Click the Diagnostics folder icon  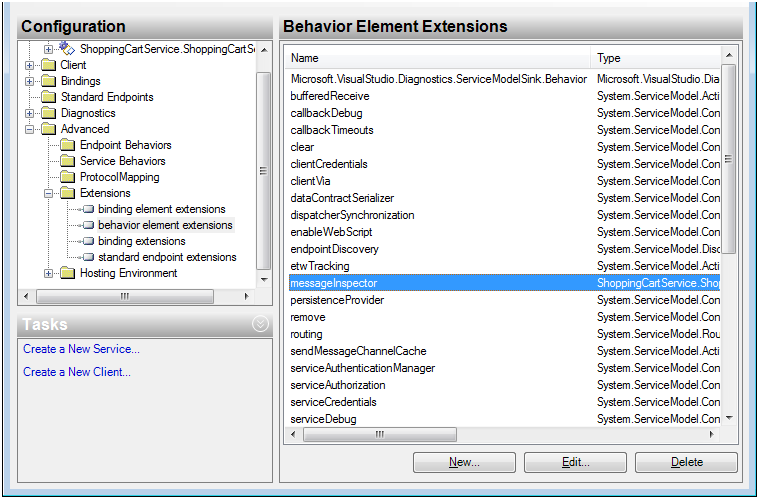coord(48,113)
